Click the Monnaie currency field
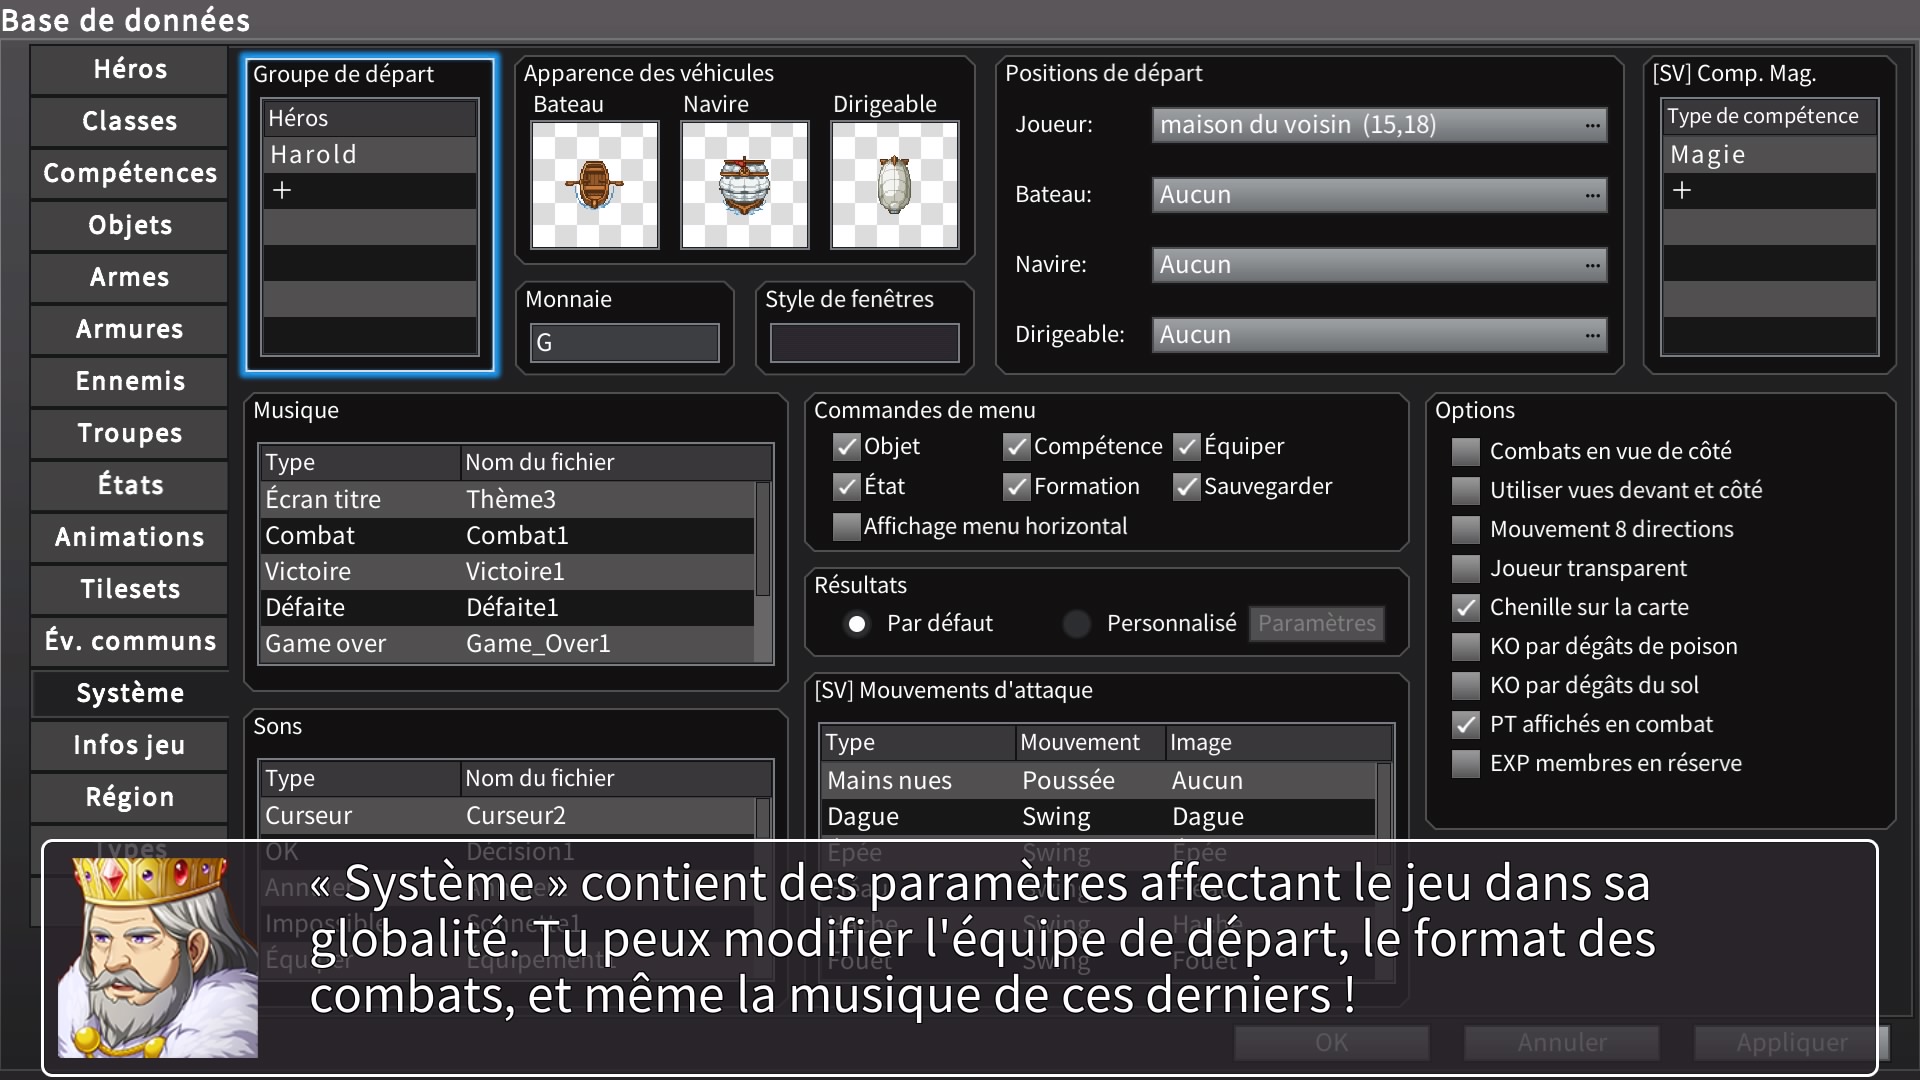Viewport: 1920px width, 1080px height. 624,343
